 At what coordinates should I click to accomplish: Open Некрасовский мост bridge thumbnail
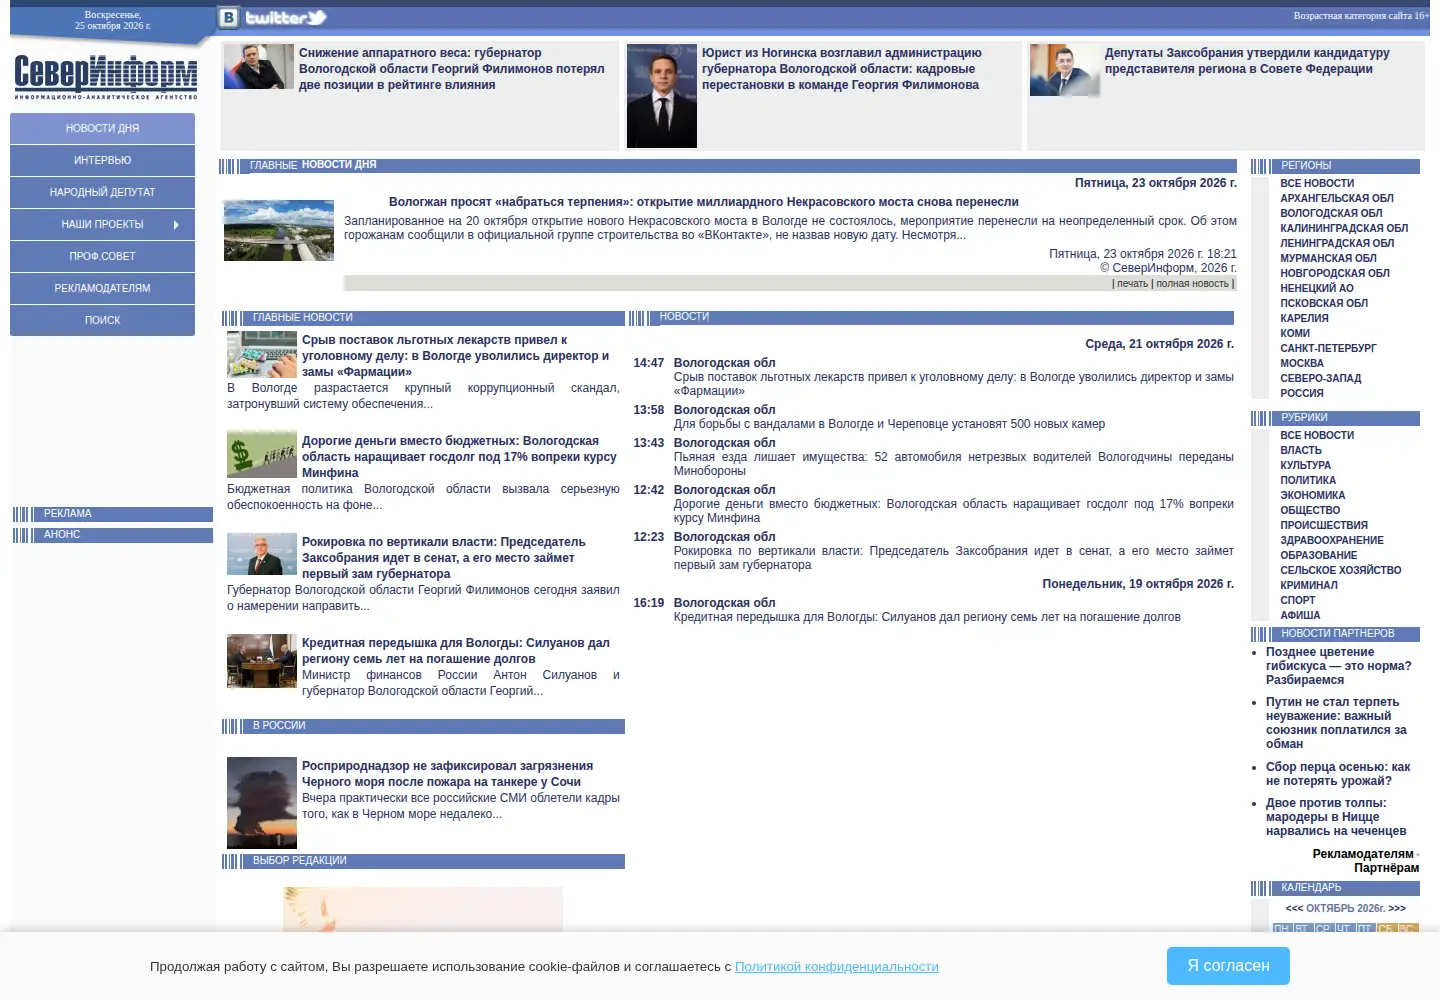(279, 230)
